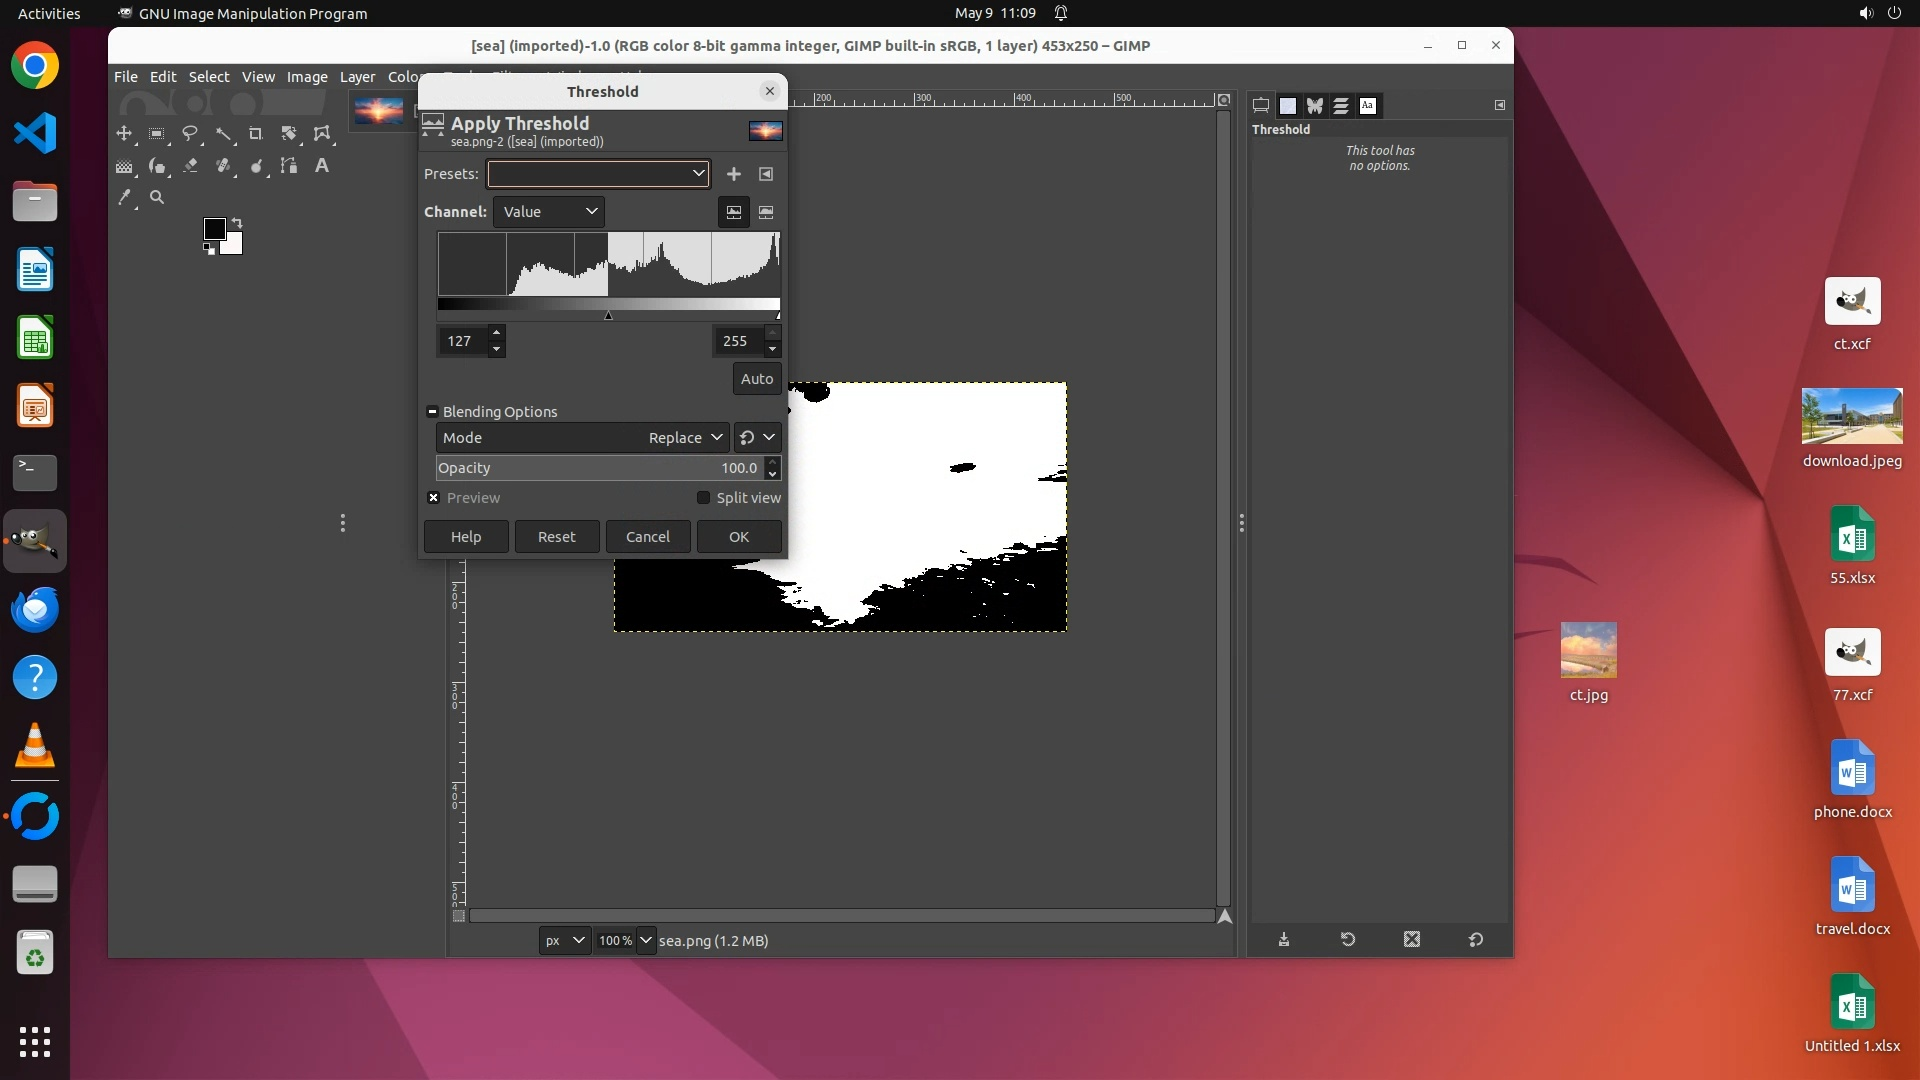Select the Crop tool
This screenshot has height=1080, width=1920.
(255, 133)
